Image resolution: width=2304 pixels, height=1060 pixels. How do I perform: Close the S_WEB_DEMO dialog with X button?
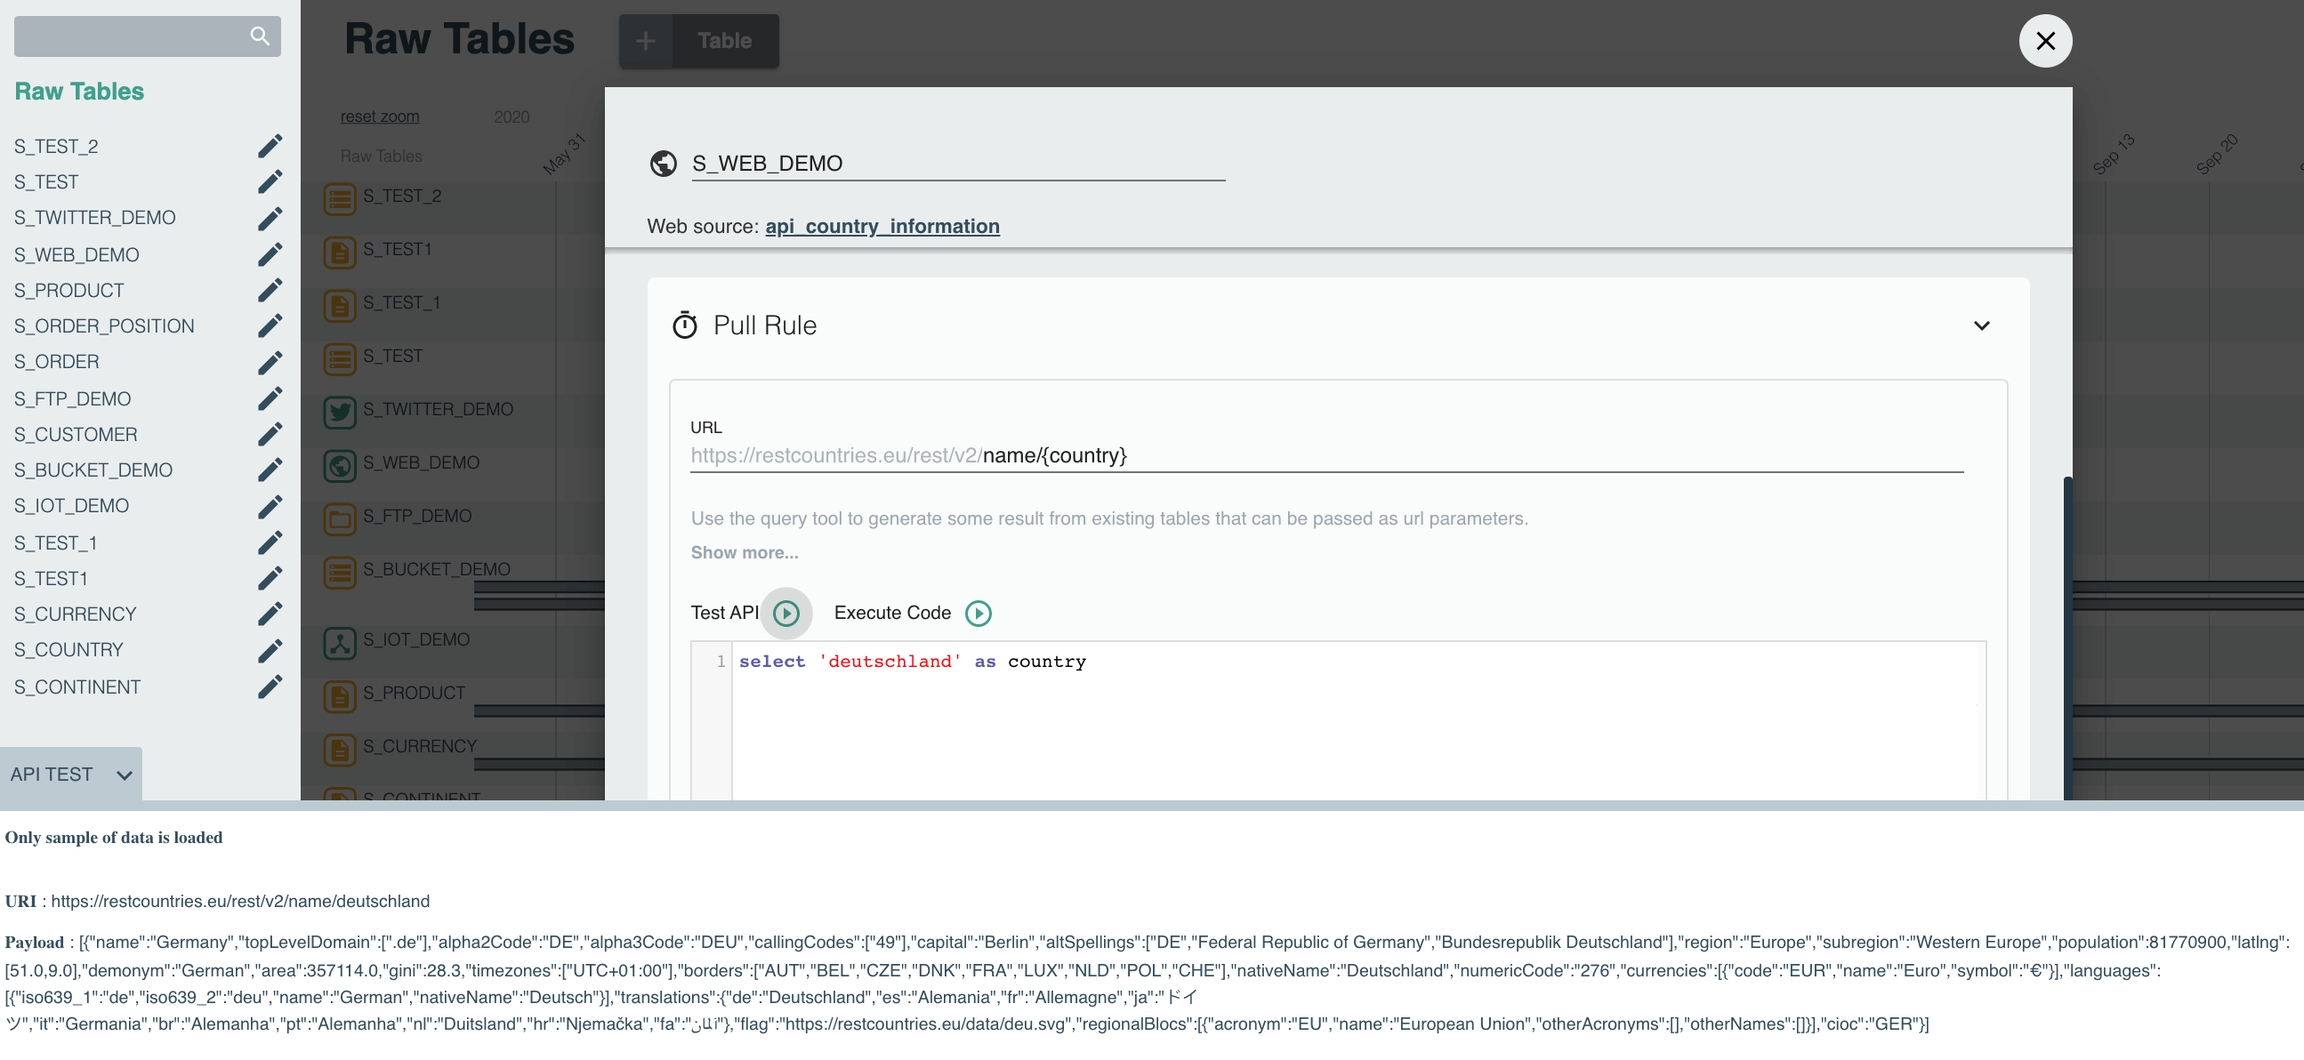(2045, 41)
